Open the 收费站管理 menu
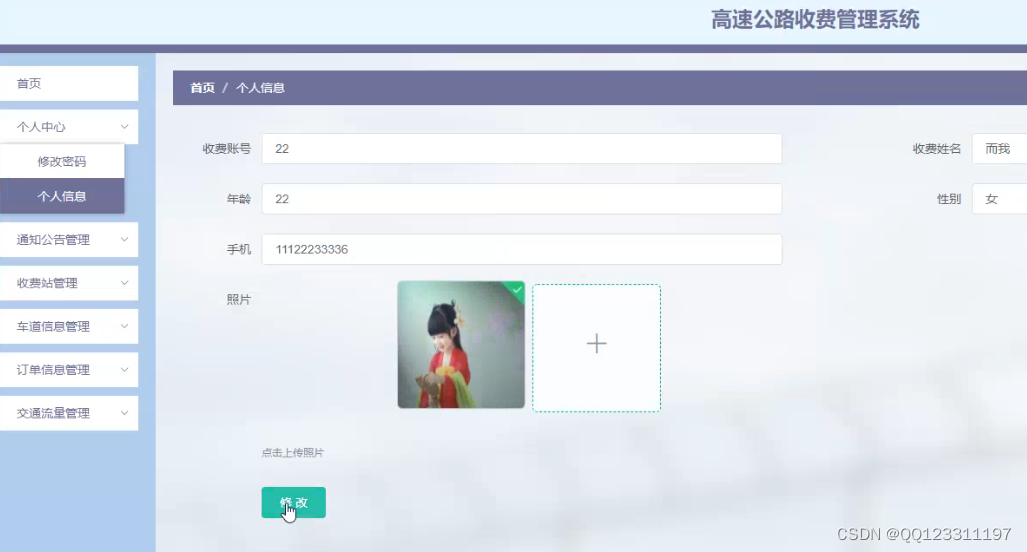The width and height of the screenshot is (1027, 552). click(69, 283)
